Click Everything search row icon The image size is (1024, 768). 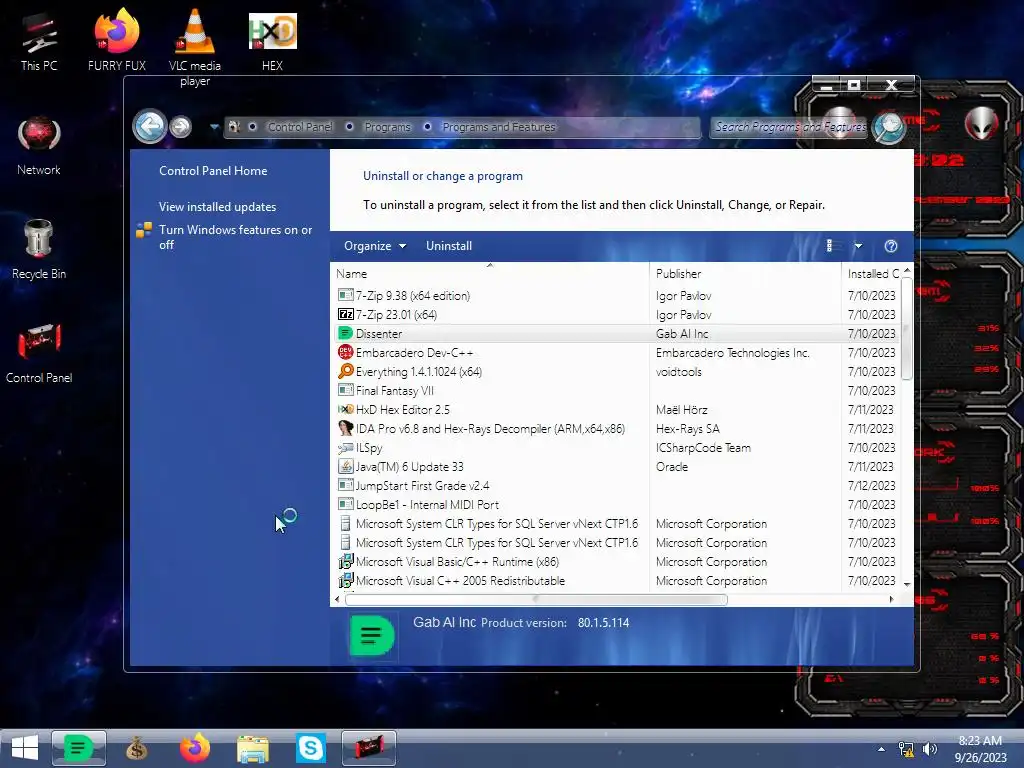pyautogui.click(x=345, y=371)
